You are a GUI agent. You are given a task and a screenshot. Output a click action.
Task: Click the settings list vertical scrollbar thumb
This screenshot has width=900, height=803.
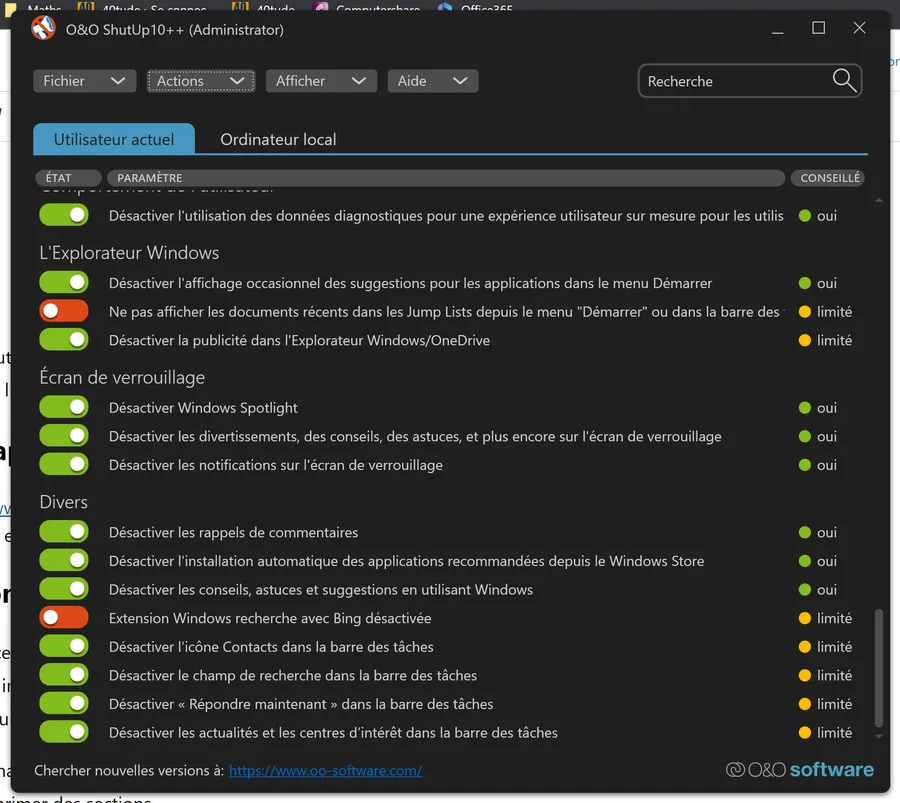[878, 667]
